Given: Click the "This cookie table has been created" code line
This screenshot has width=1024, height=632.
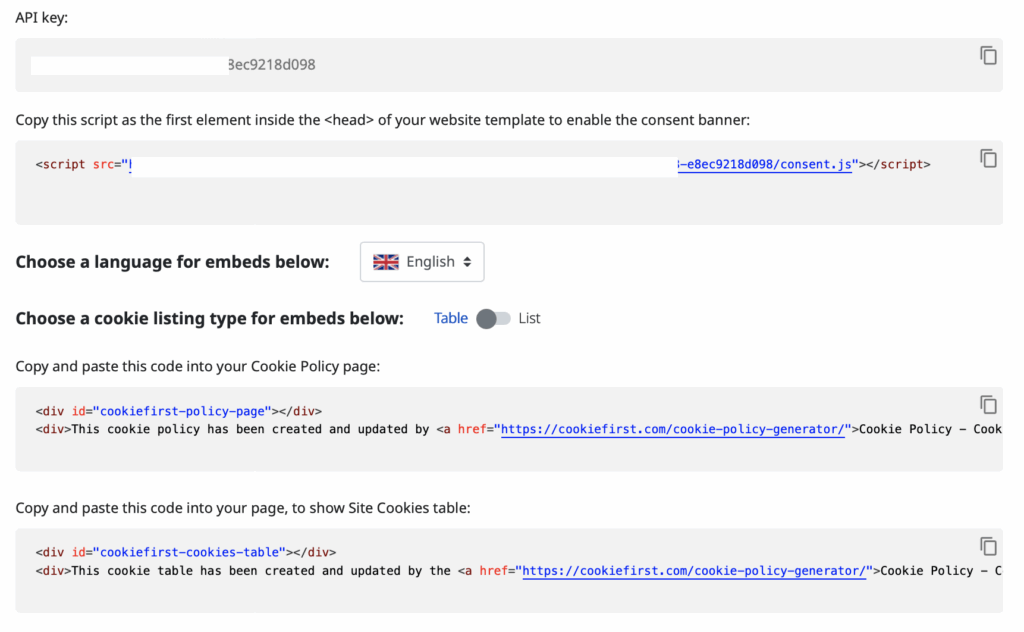Looking at the screenshot, I should click(250, 571).
